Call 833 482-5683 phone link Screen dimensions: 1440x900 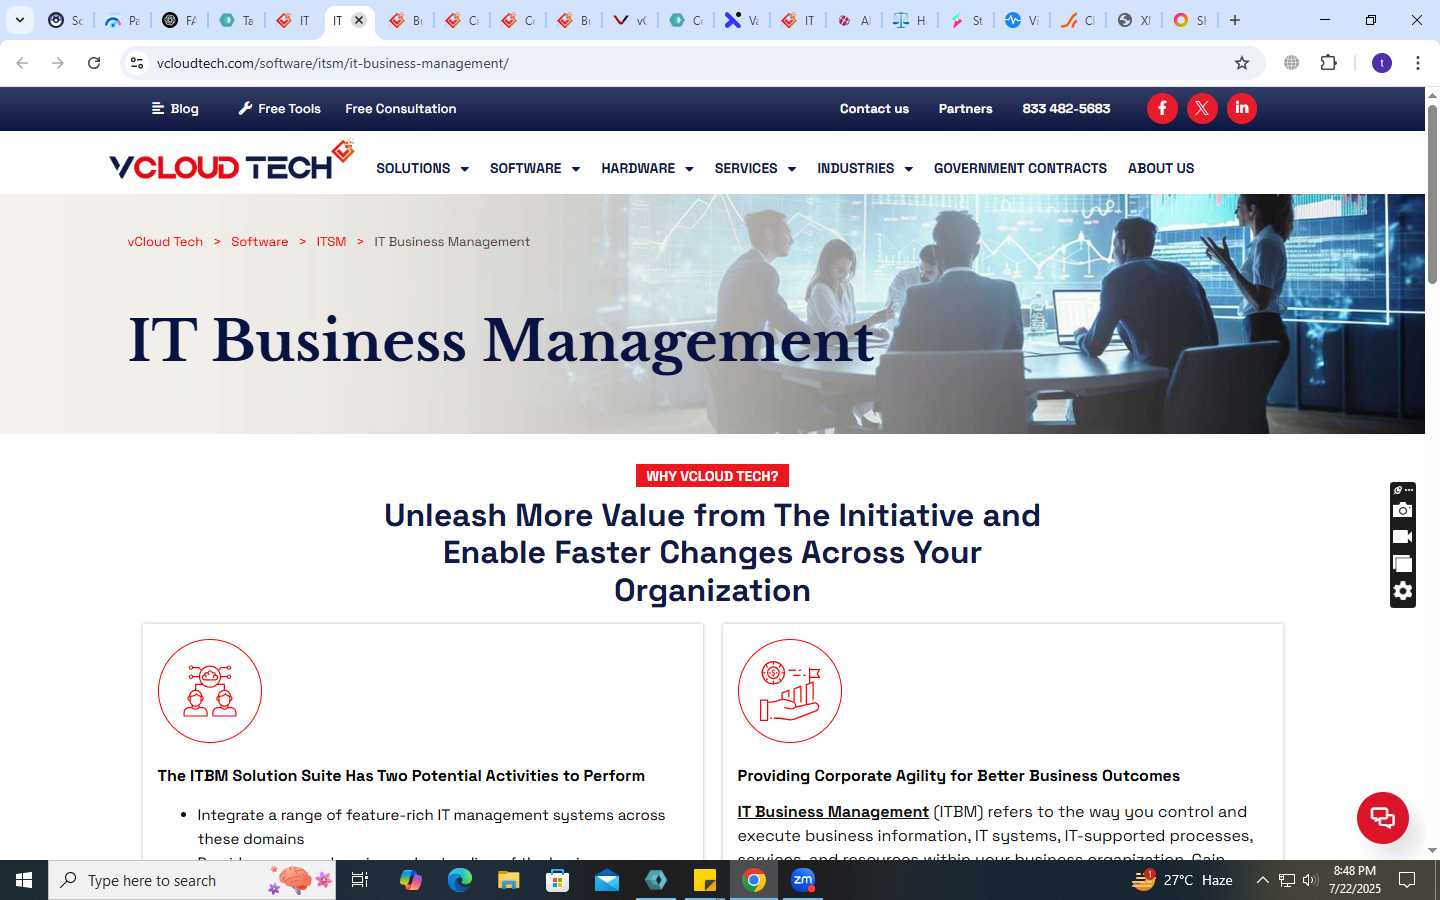[1066, 108]
